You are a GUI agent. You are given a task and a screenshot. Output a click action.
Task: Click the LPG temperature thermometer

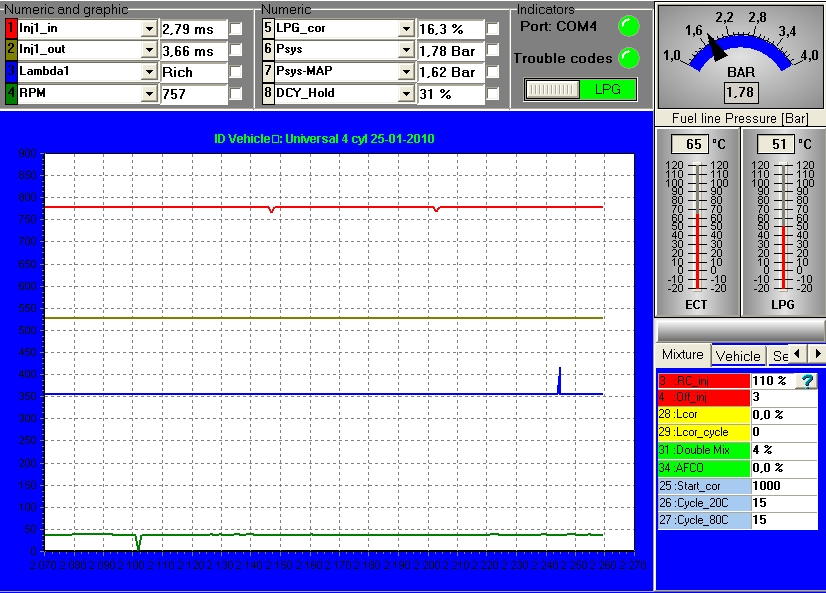(x=782, y=225)
